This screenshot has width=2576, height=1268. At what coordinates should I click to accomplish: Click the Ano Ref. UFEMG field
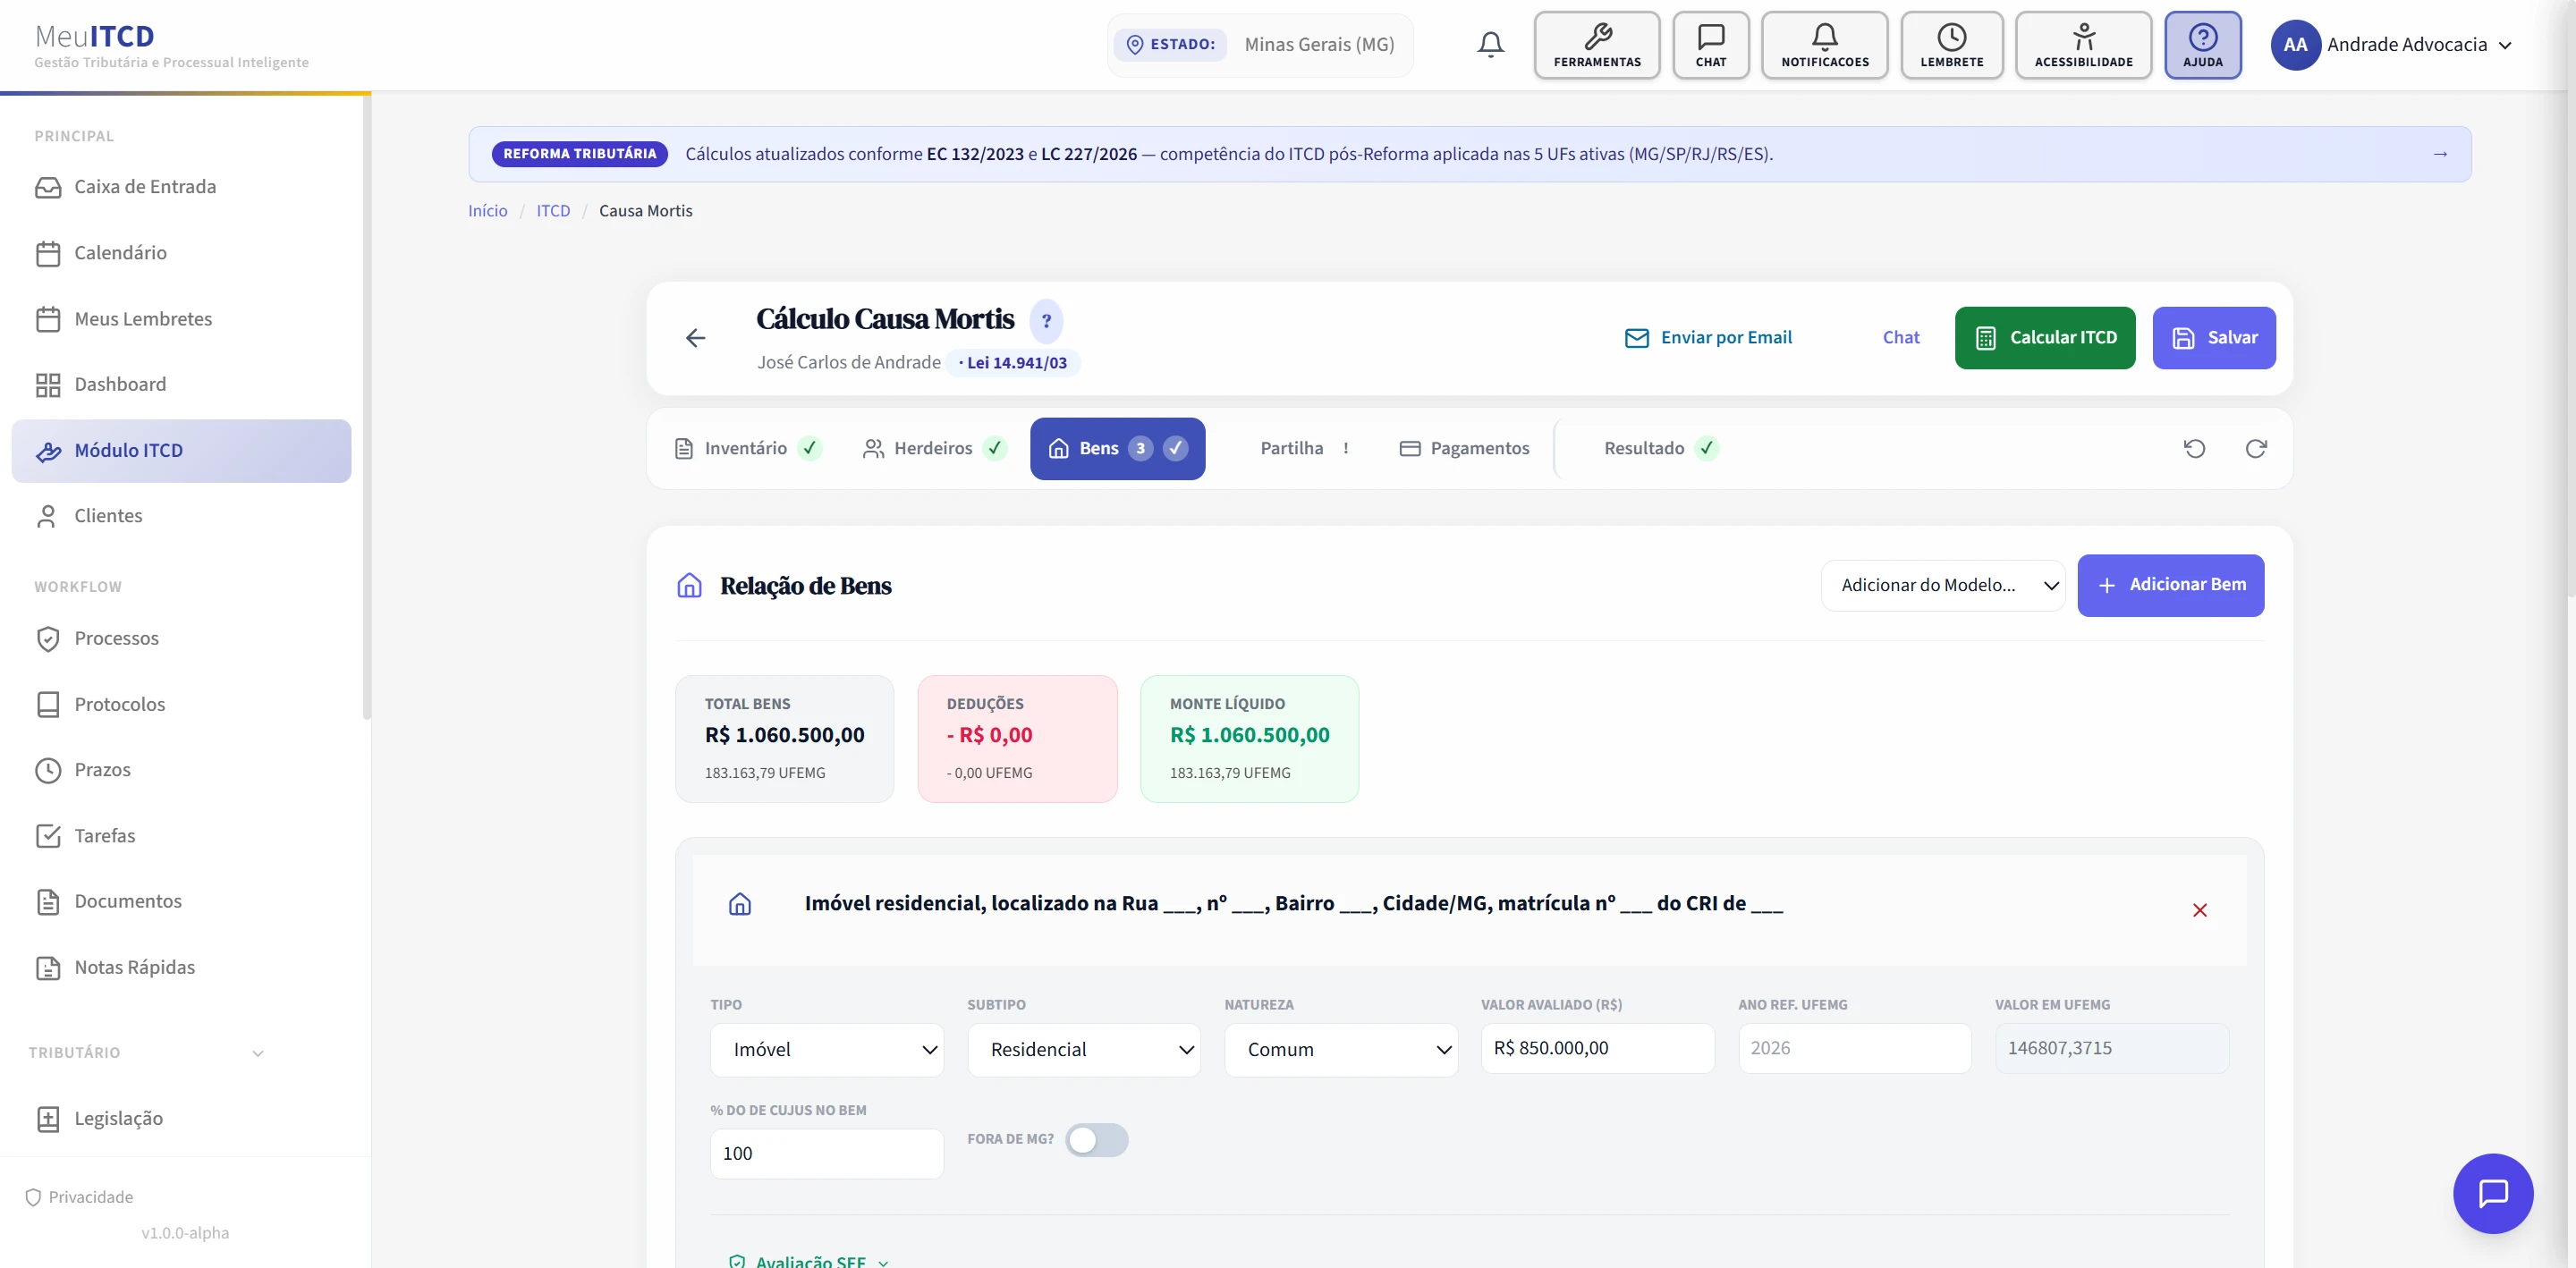point(1854,1048)
